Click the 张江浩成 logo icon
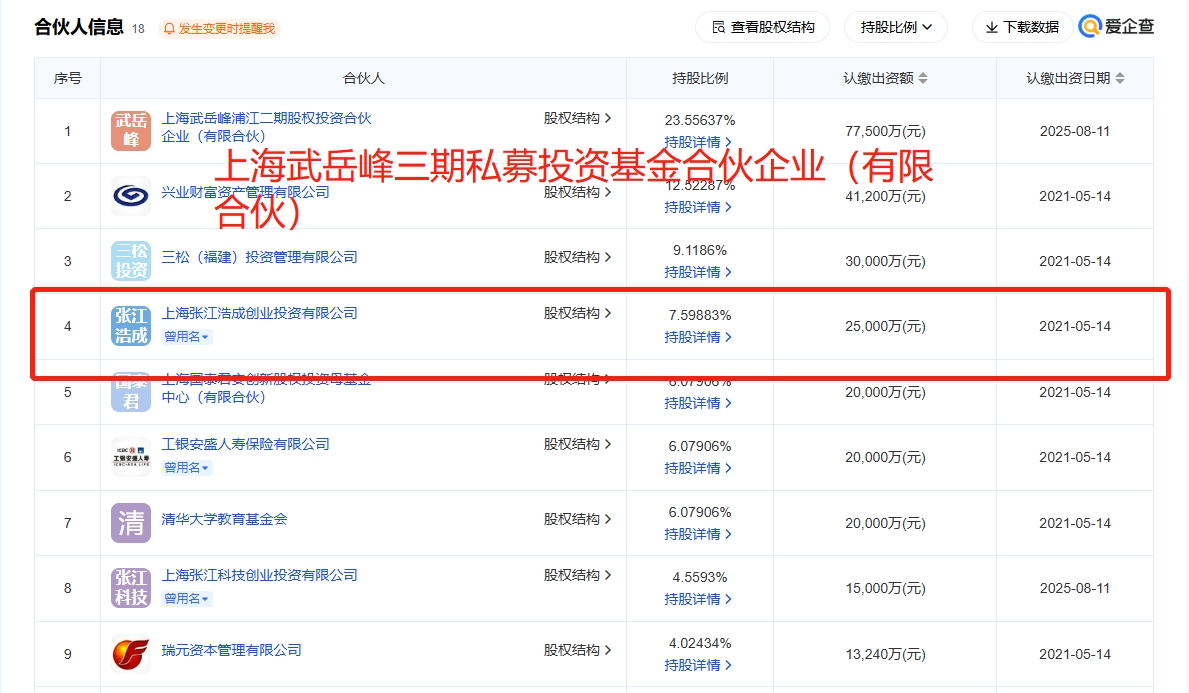1189x693 pixels. 130,326
